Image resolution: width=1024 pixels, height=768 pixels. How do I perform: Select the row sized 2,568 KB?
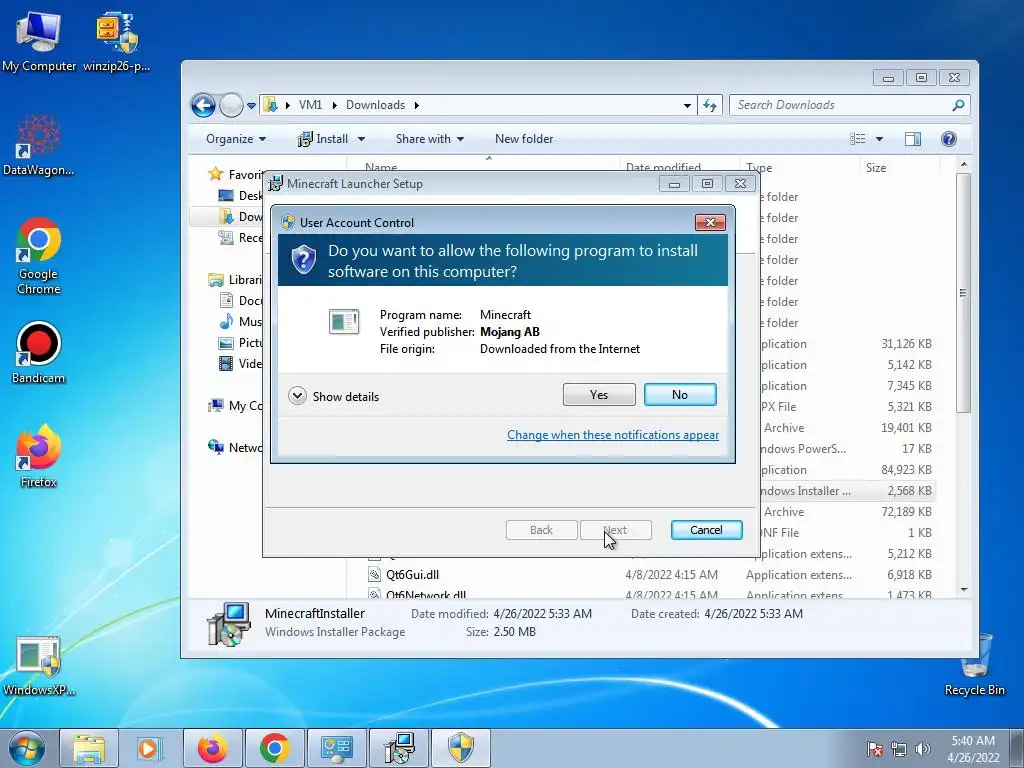click(848, 491)
